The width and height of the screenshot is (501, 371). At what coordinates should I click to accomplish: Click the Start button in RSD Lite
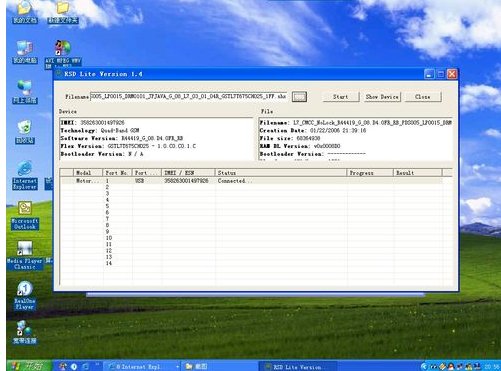pyautogui.click(x=341, y=97)
